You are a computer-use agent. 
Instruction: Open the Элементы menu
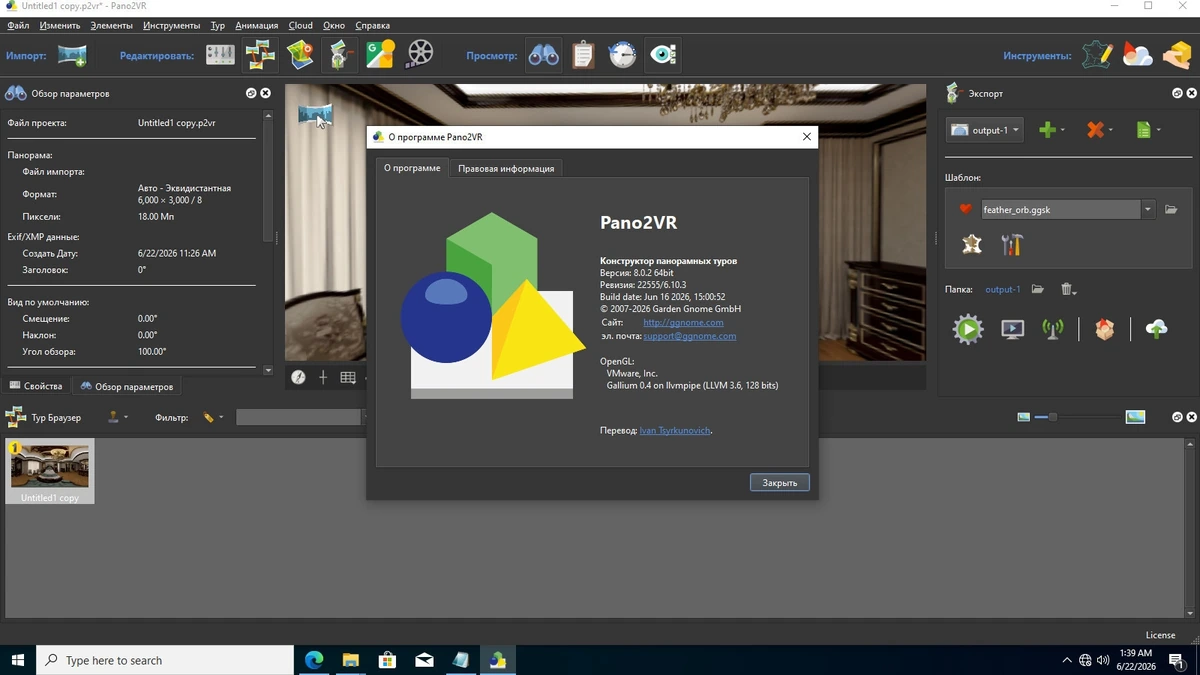111,25
